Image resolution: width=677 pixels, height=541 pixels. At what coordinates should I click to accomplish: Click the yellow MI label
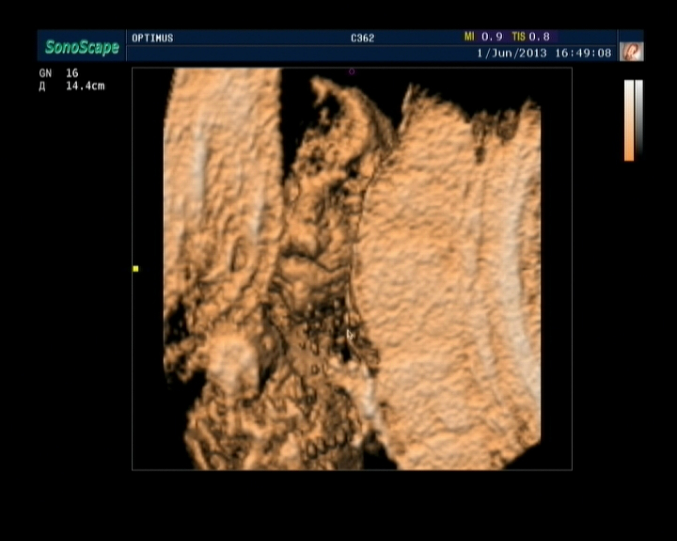point(469,37)
